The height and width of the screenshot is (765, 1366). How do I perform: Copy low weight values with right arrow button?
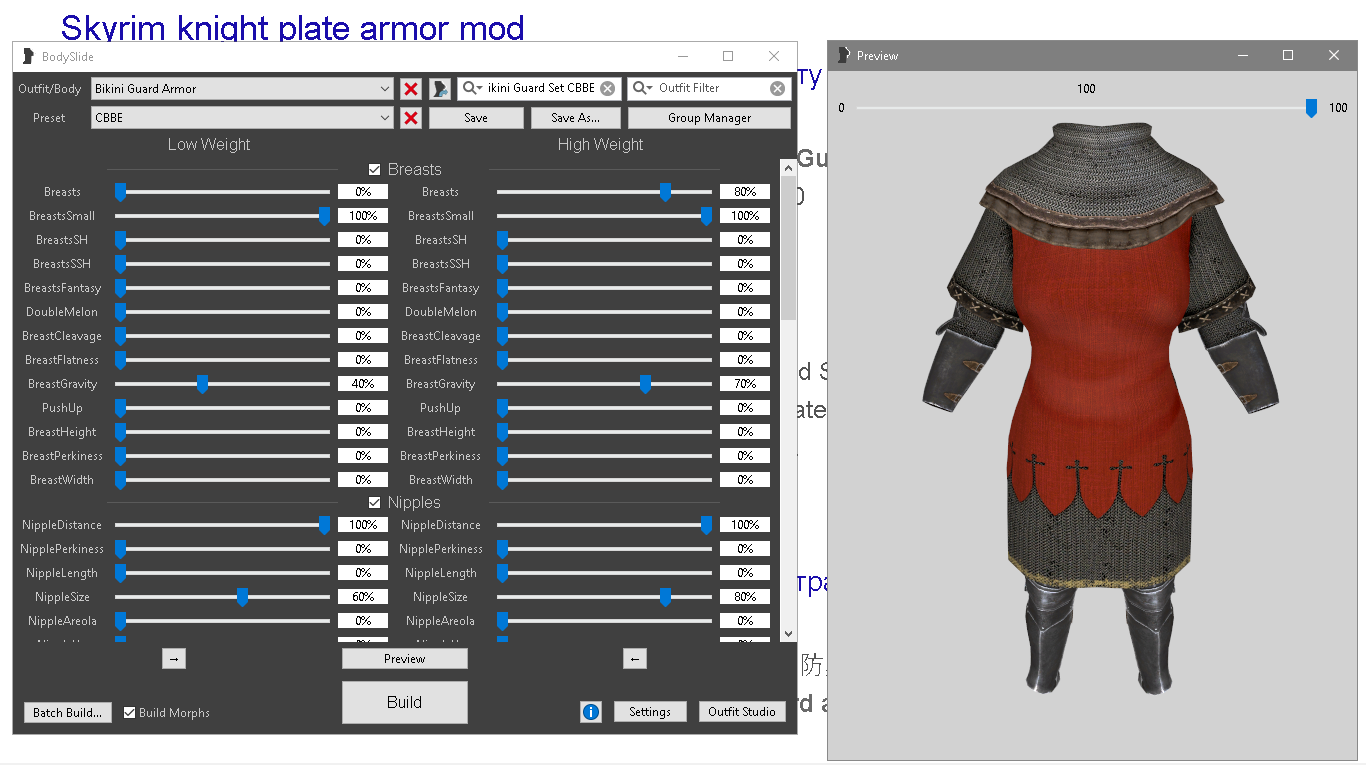coord(174,658)
